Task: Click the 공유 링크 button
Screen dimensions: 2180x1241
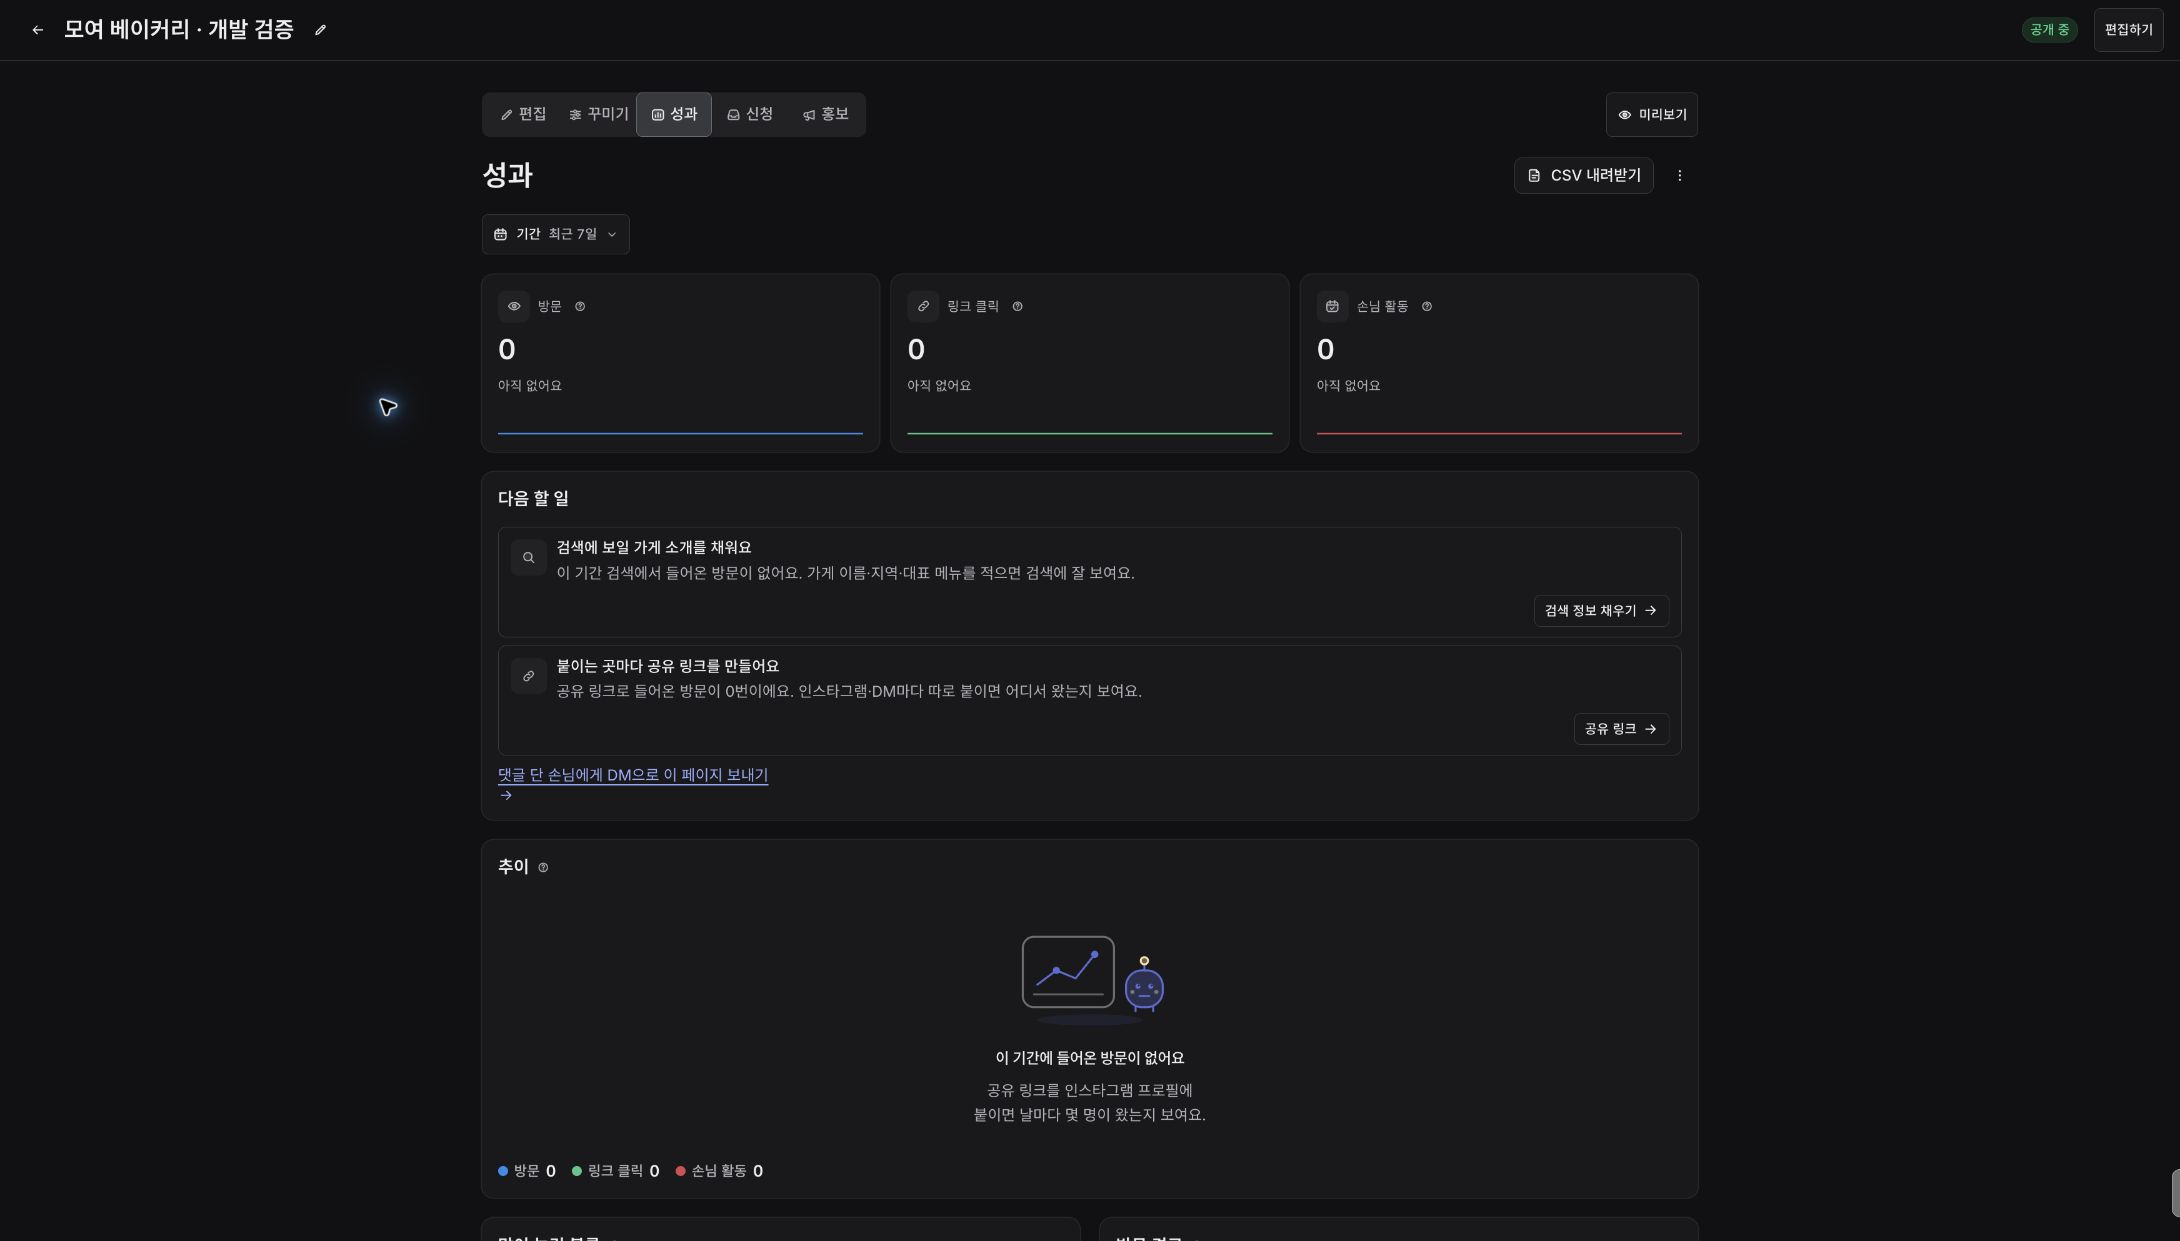Action: [1621, 729]
